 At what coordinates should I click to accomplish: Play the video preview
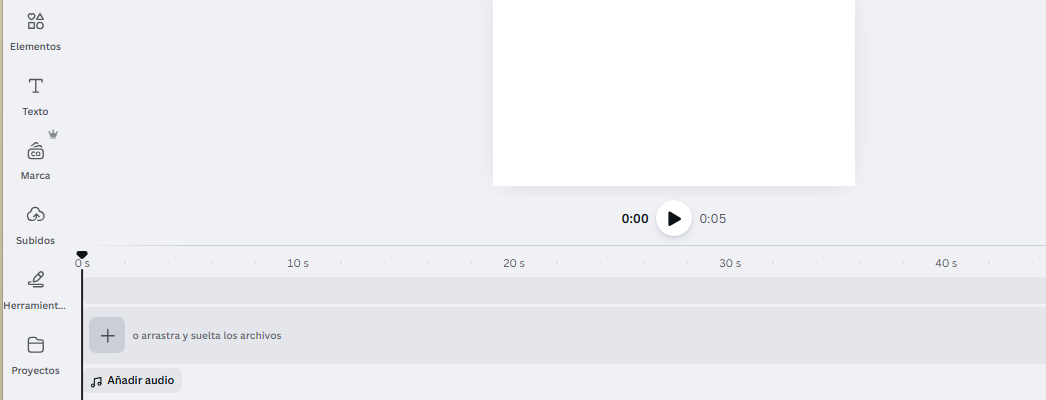(674, 218)
